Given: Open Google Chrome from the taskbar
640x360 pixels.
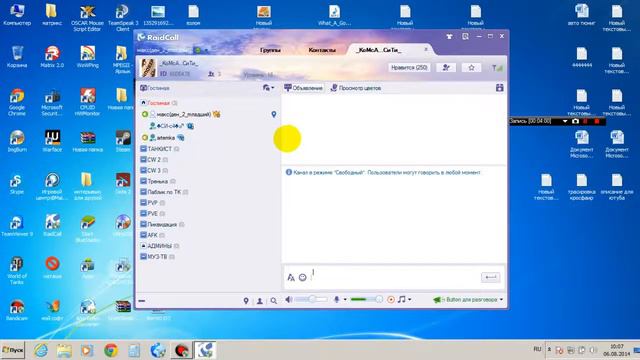Looking at the screenshot, I should pyautogui.click(x=111, y=350).
